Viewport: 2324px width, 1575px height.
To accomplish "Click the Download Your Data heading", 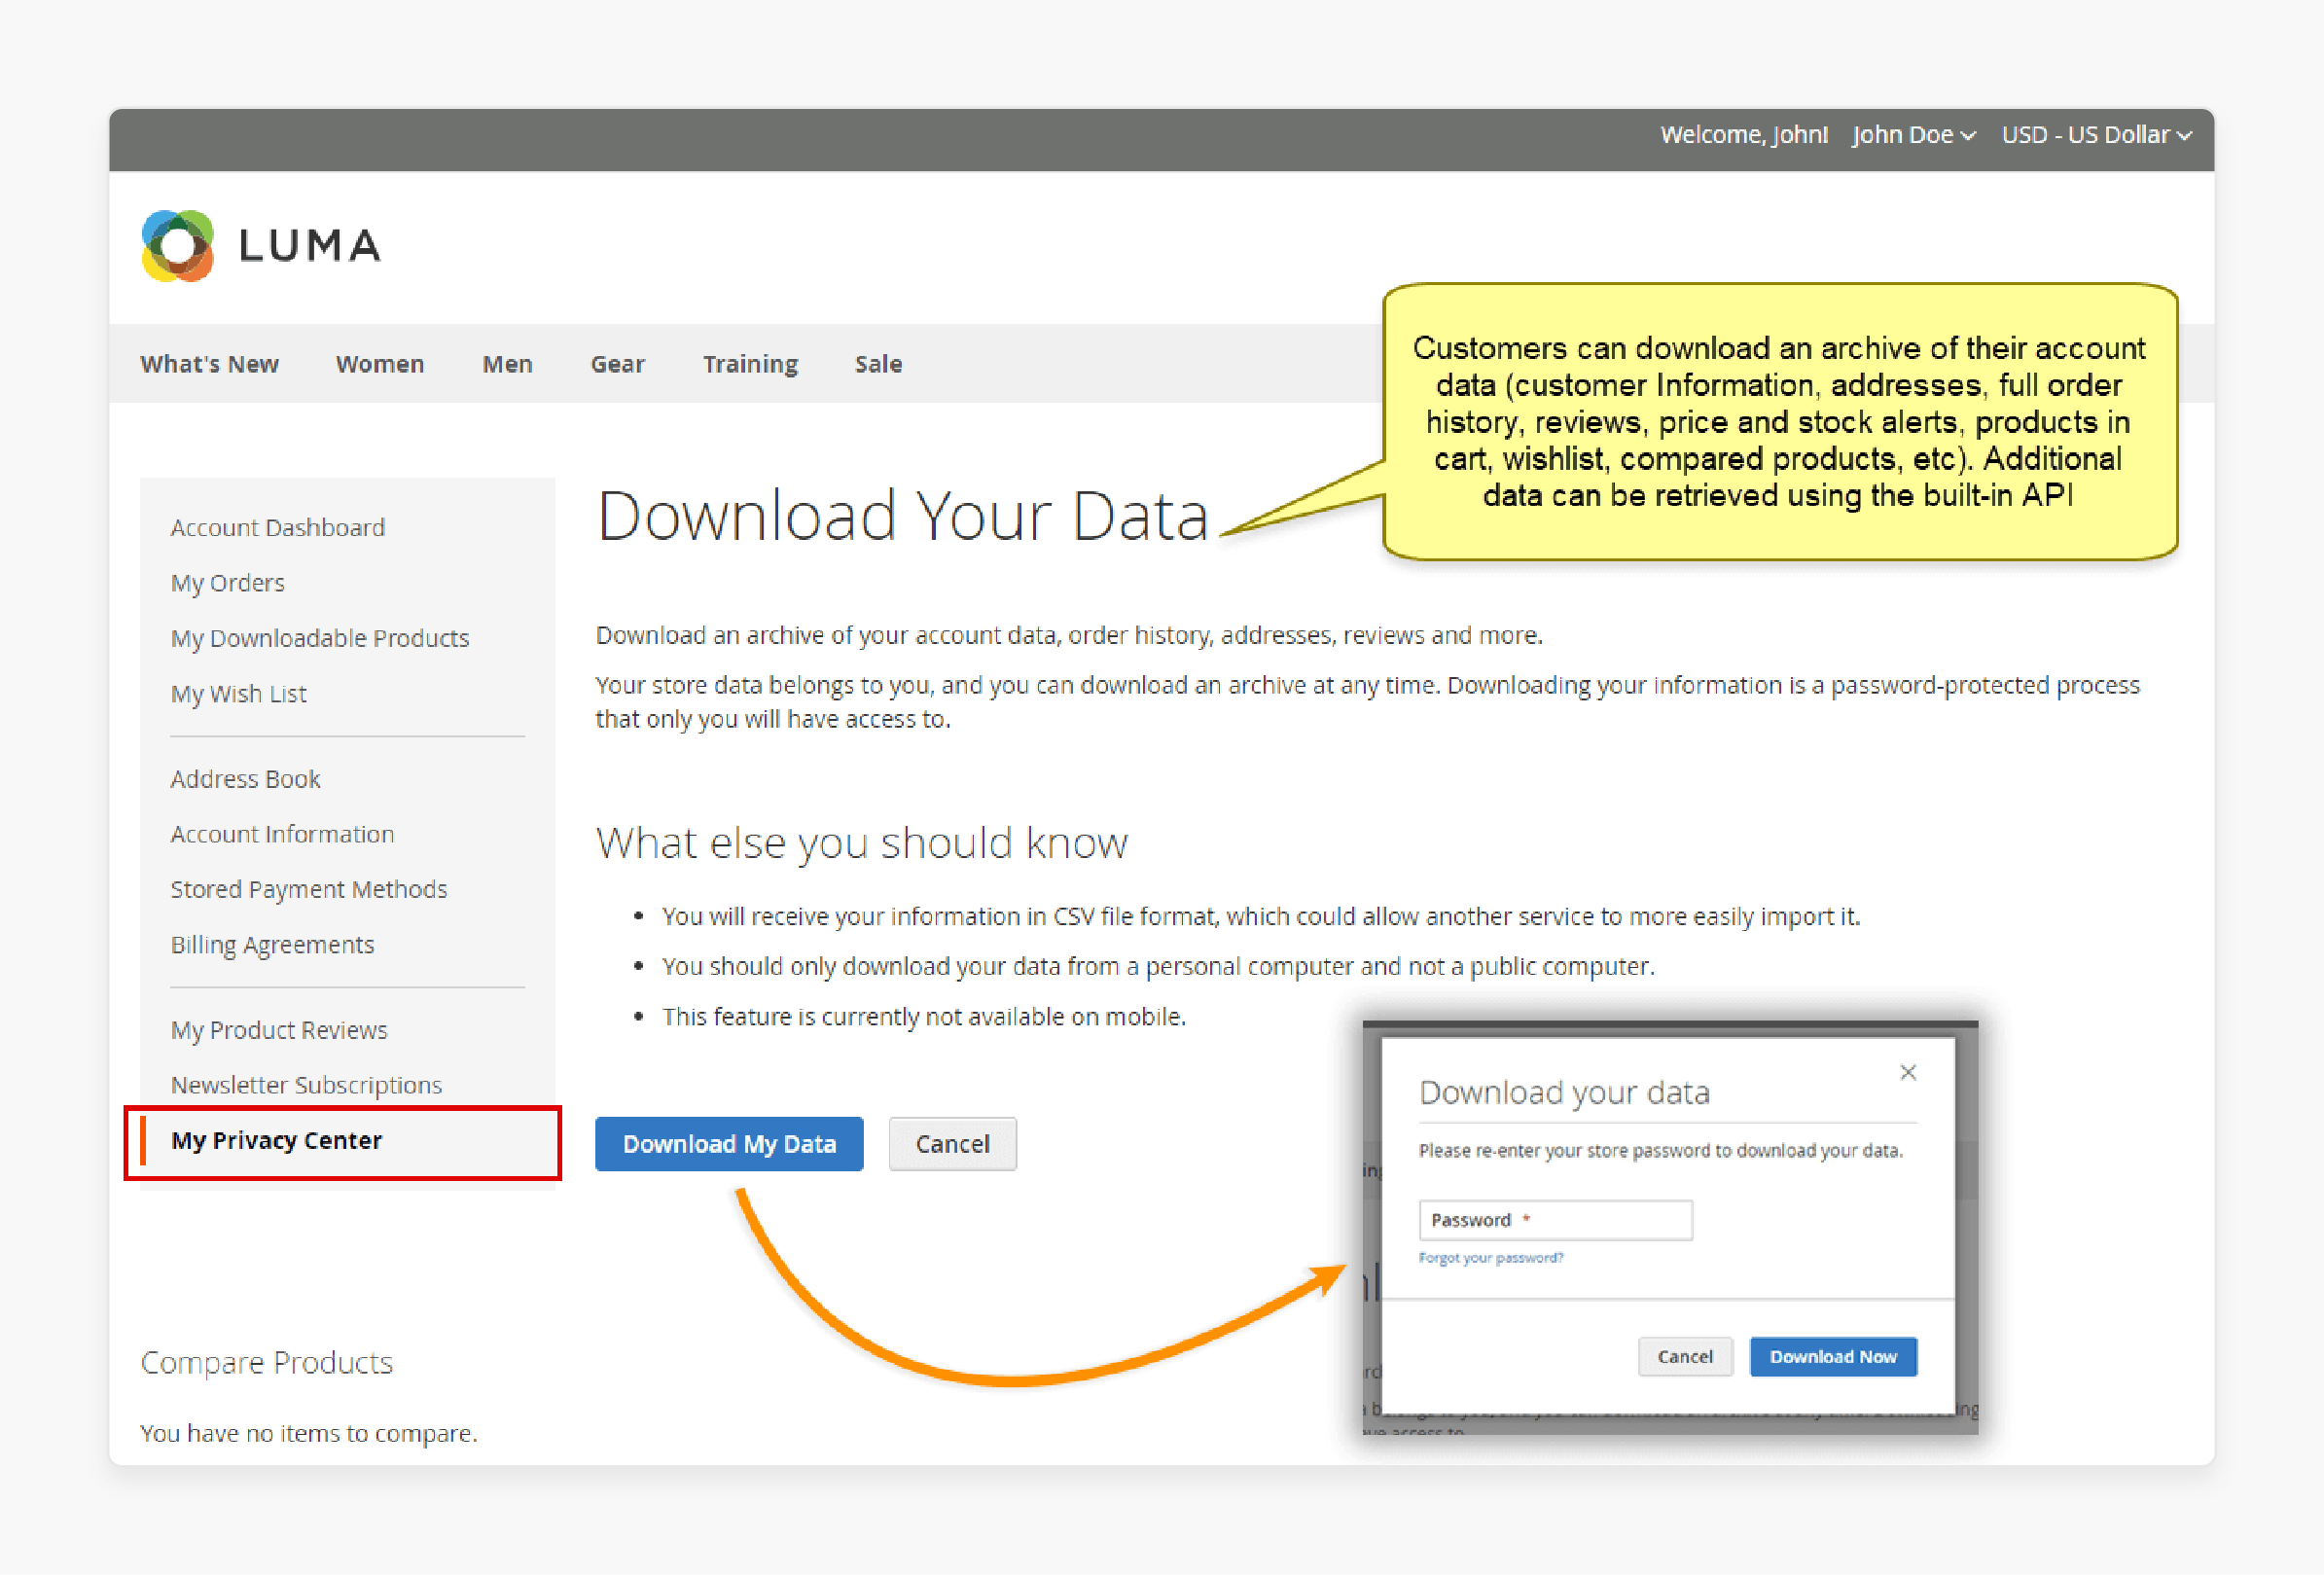I will [x=902, y=516].
